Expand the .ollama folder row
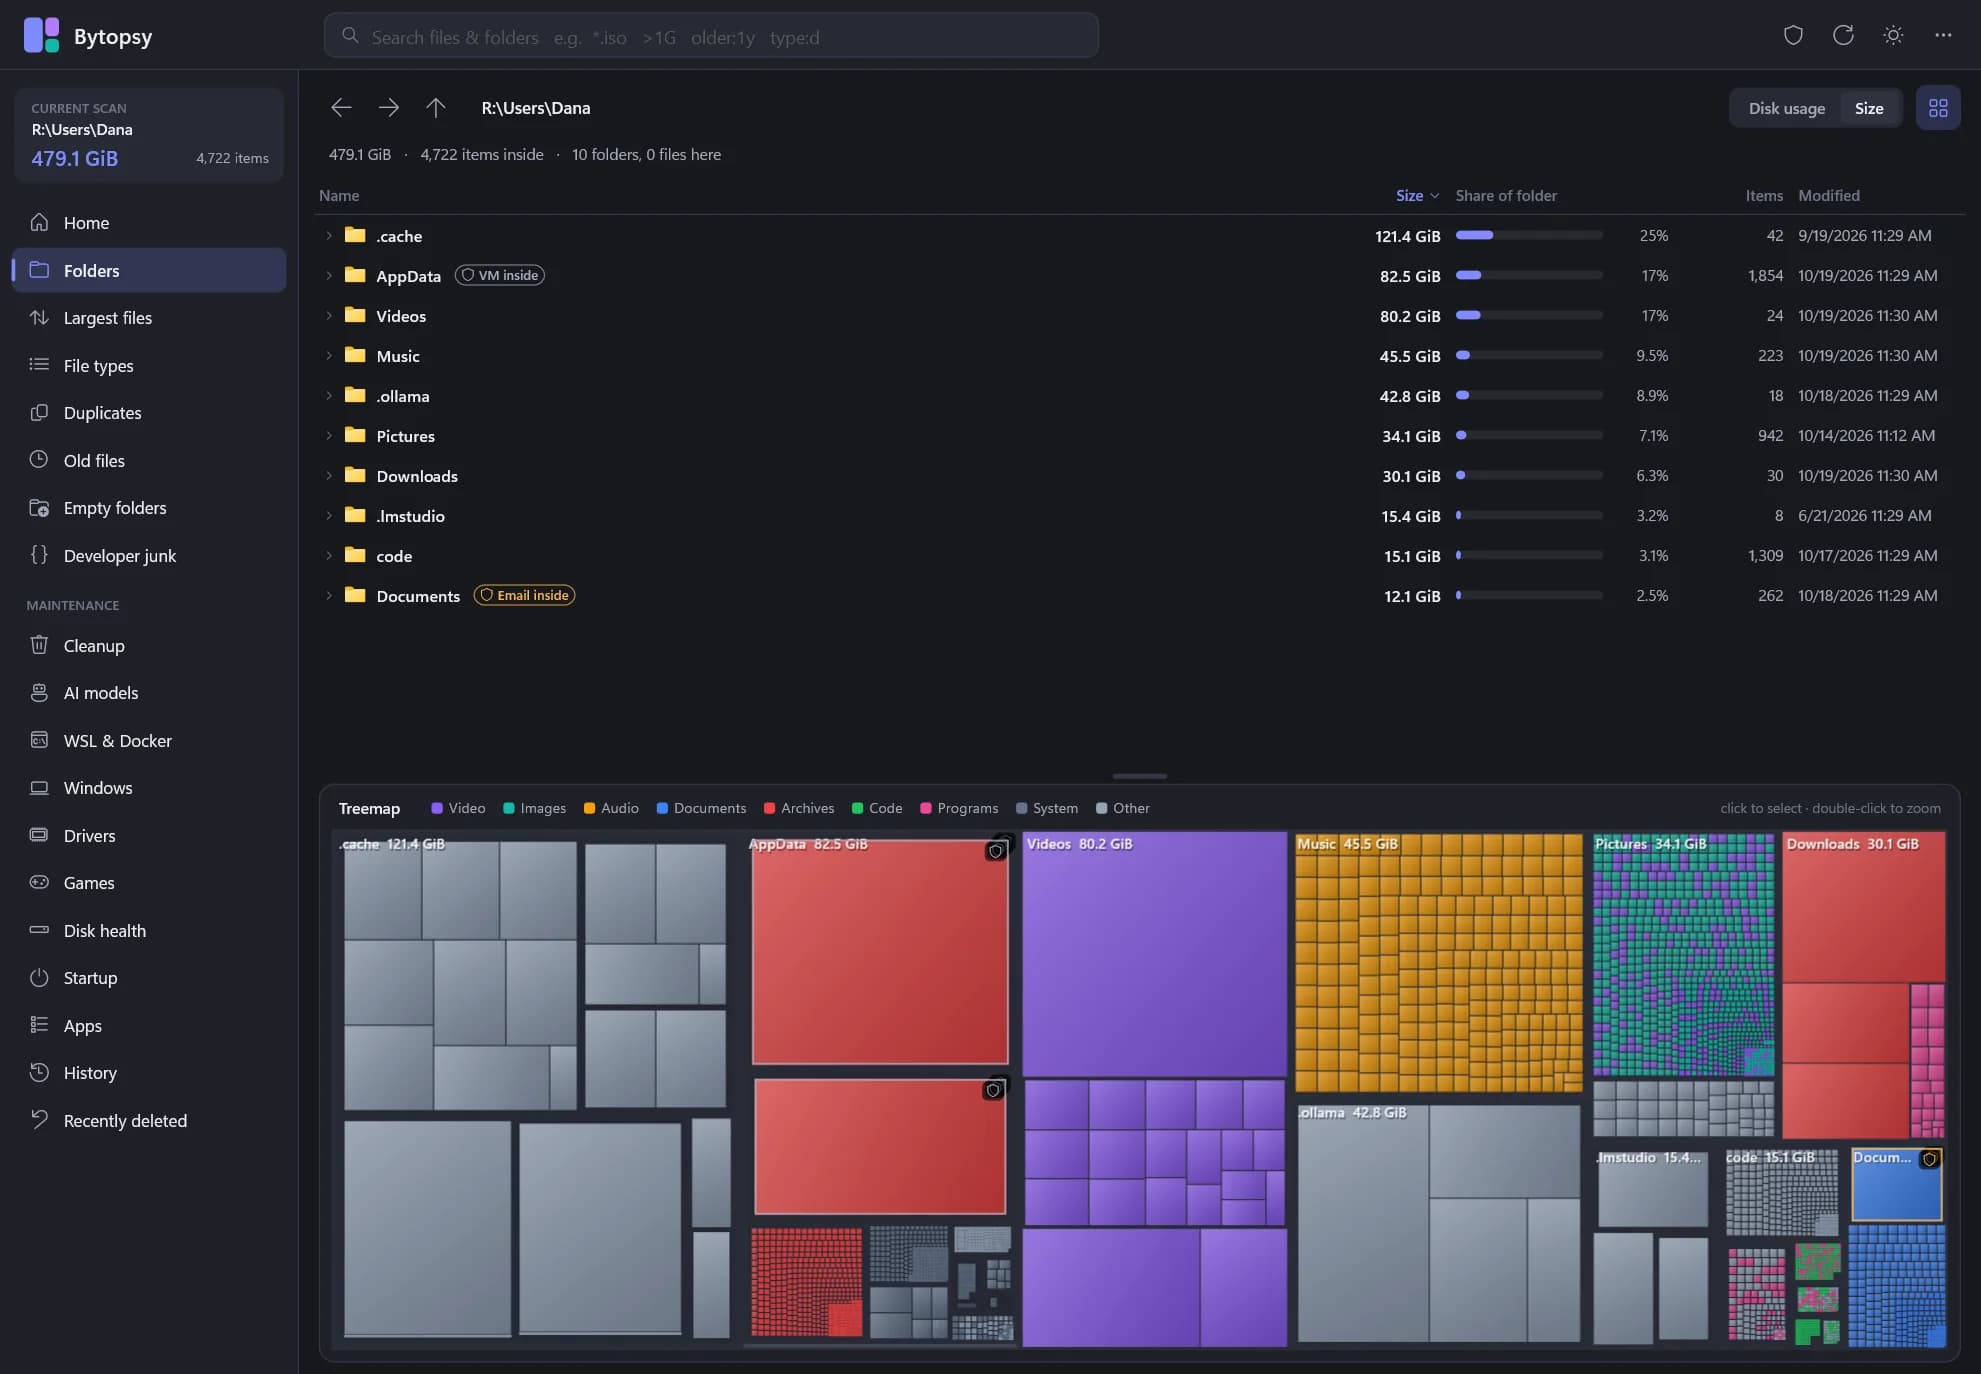The height and width of the screenshot is (1374, 1981). 328,396
